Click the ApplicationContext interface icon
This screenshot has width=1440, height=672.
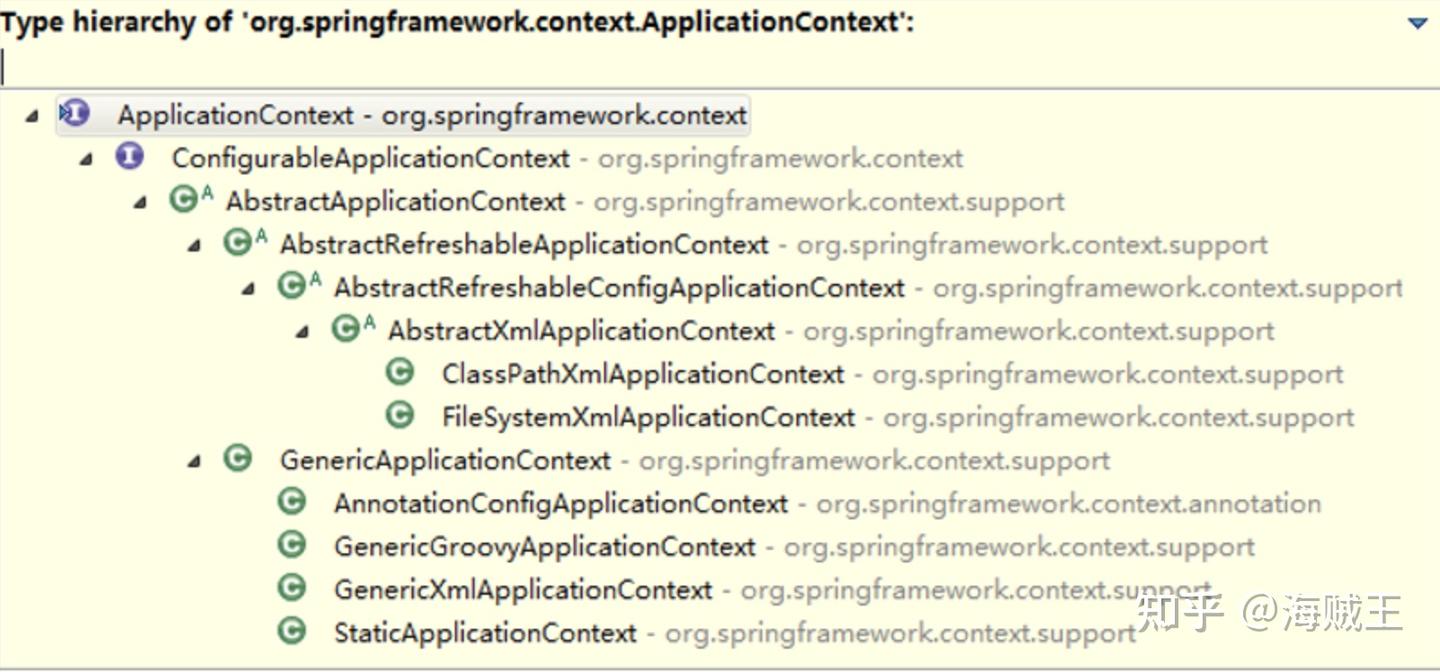point(76,114)
